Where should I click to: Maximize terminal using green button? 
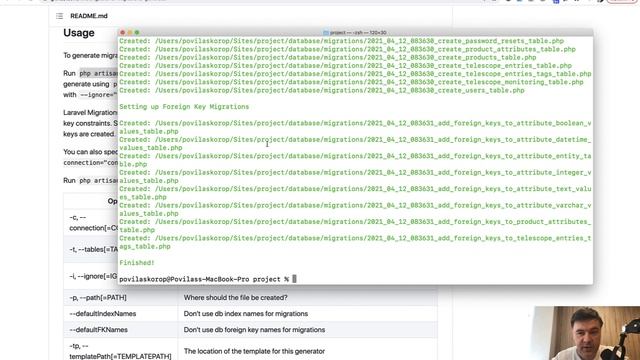tap(137, 33)
